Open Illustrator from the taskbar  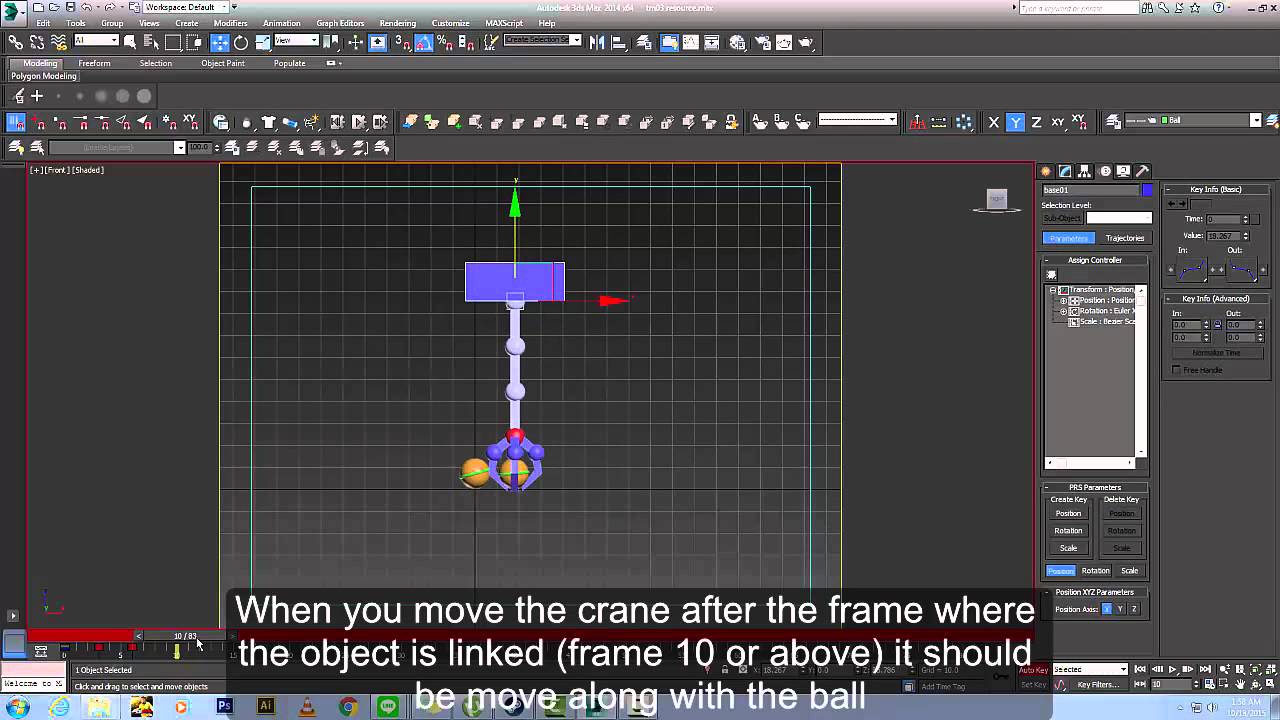tap(265, 707)
